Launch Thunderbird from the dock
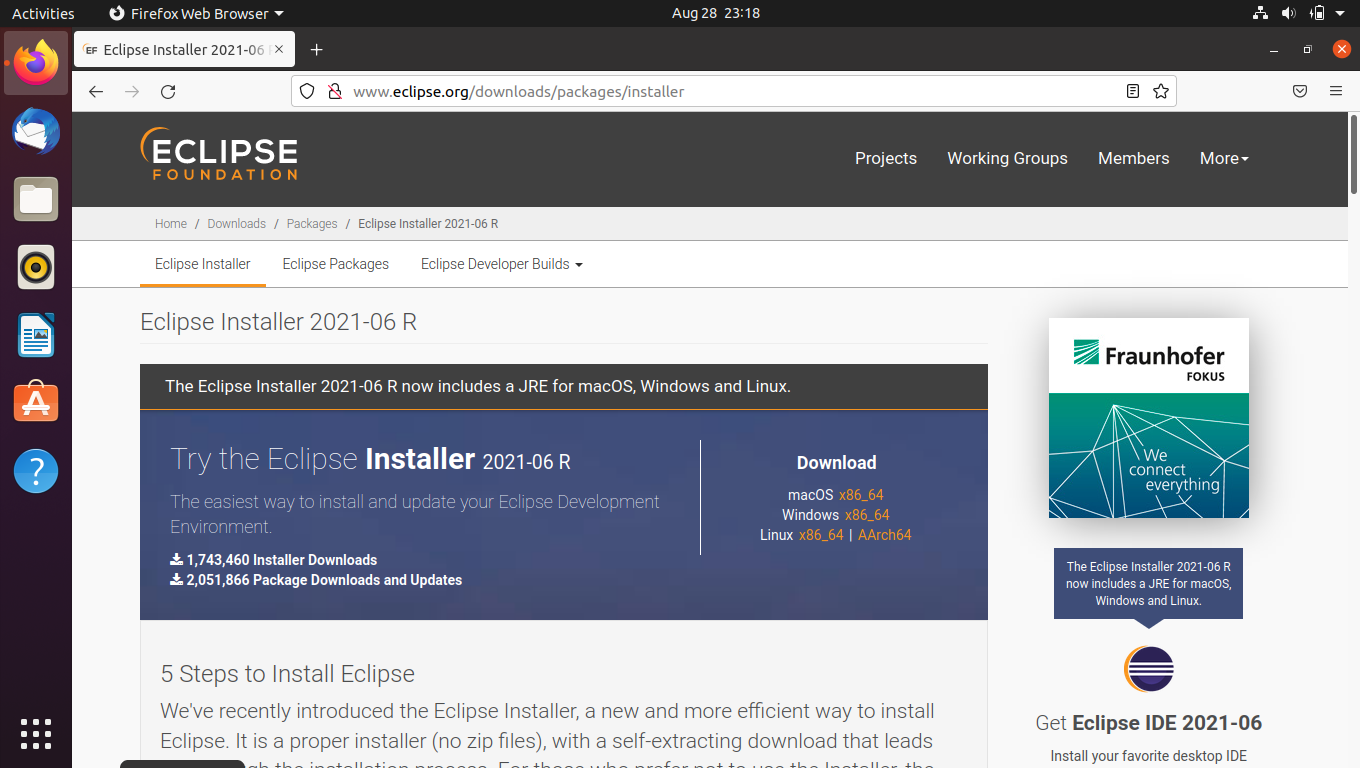1360x768 pixels. 35,131
